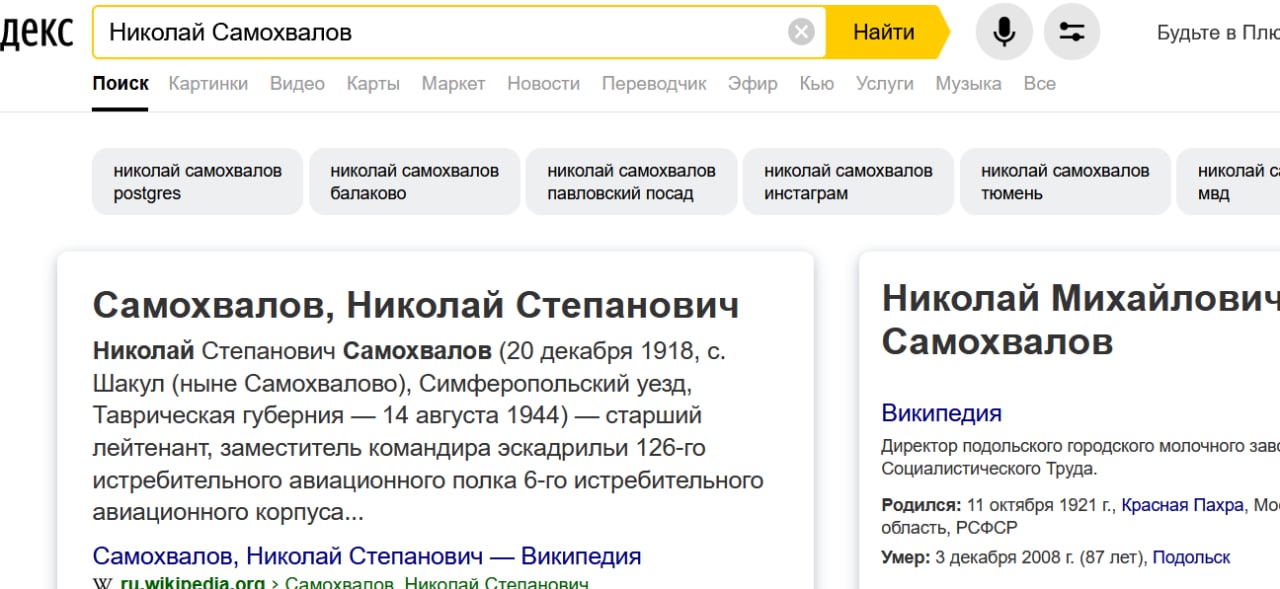1280x589 pixels.
Task: Select the Поиск tab
Action: [121, 84]
